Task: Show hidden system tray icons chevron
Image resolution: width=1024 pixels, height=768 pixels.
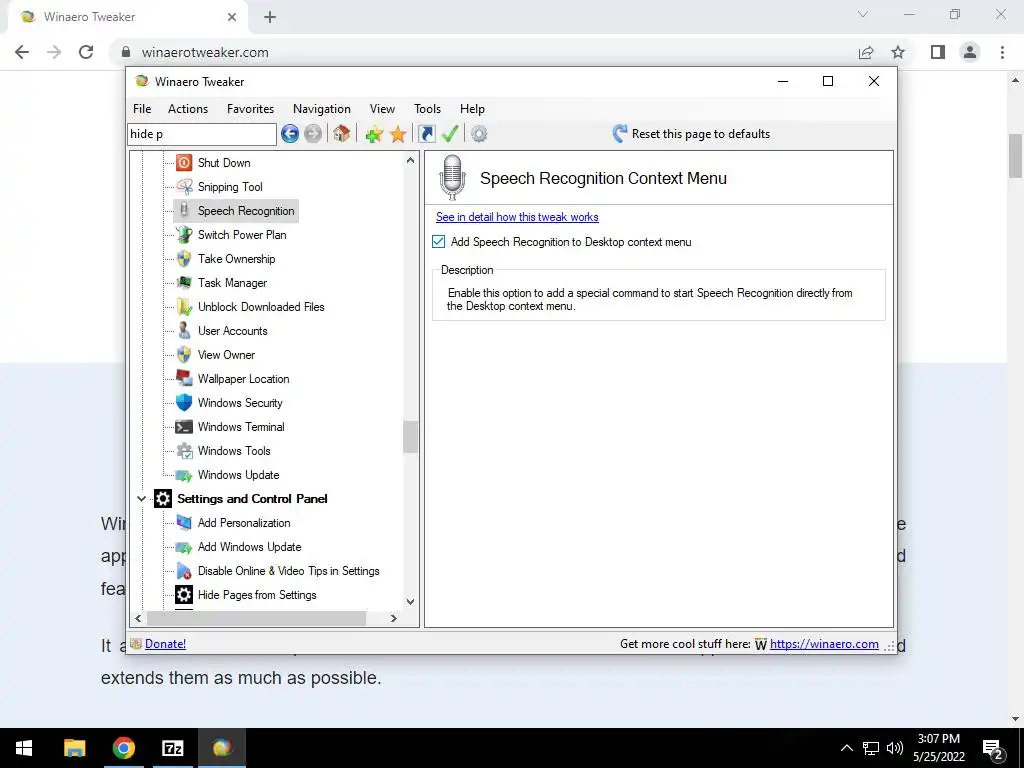Action: [846, 748]
